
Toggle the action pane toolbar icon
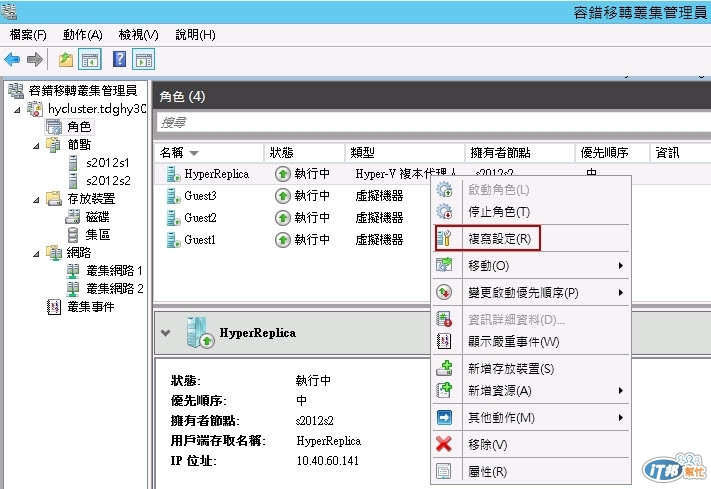pyautogui.click(x=143, y=59)
